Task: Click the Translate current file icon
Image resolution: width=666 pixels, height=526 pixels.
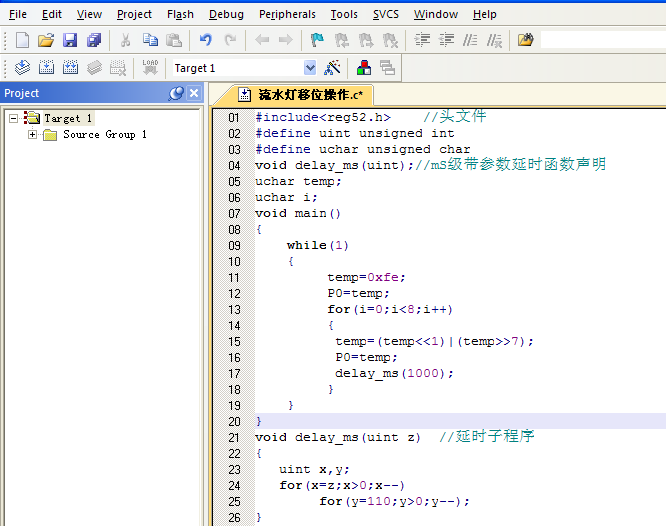Action: pos(21,68)
